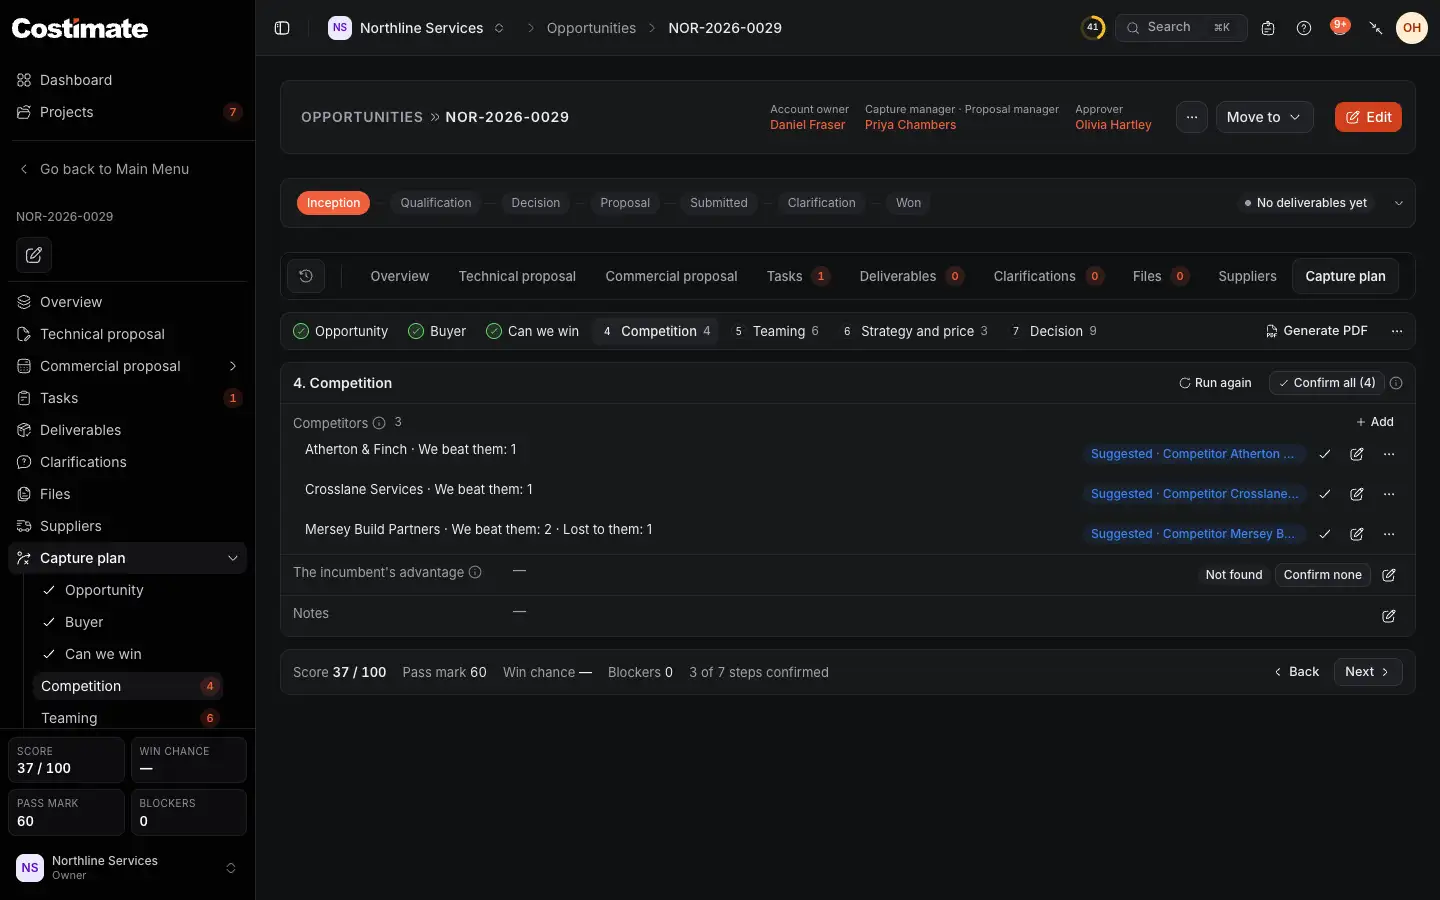Expand the No deliverables yet chevron
This screenshot has width=1440, height=900.
[1399, 203]
